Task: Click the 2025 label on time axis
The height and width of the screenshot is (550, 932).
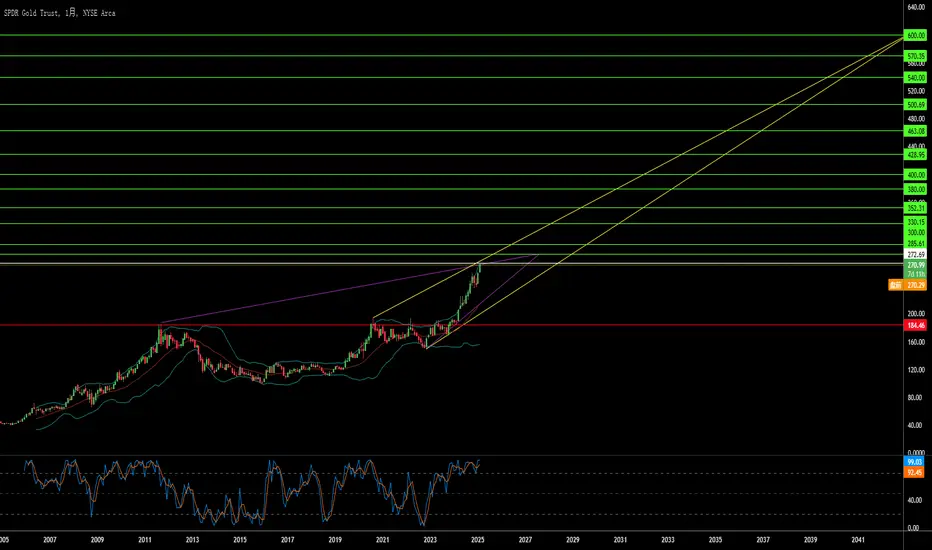Action: [477, 540]
